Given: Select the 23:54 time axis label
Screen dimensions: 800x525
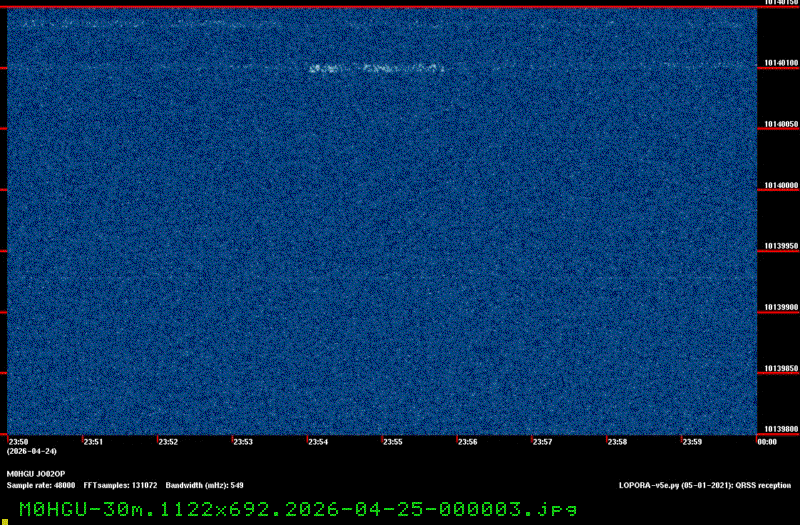Looking at the screenshot, I should pyautogui.click(x=318, y=442).
